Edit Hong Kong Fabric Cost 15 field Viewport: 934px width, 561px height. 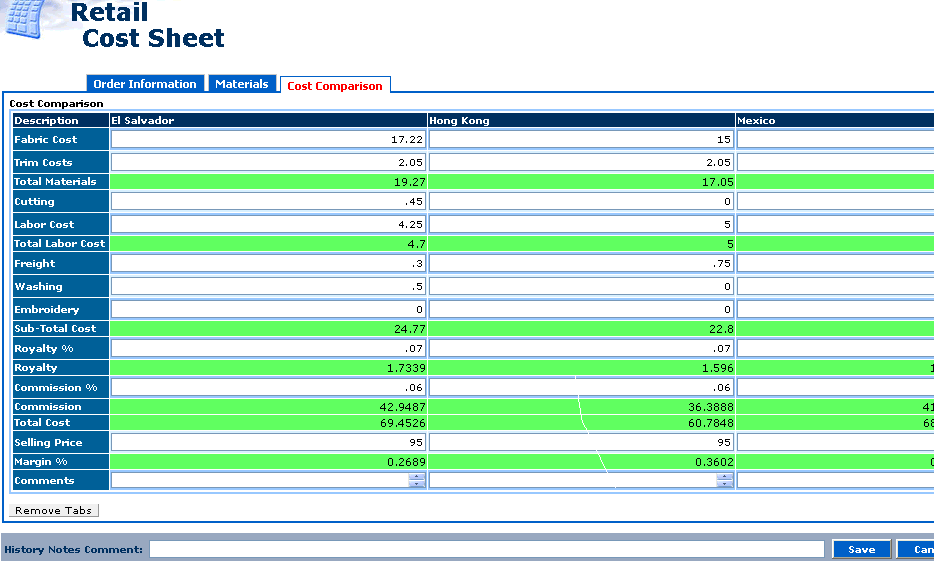(581, 139)
